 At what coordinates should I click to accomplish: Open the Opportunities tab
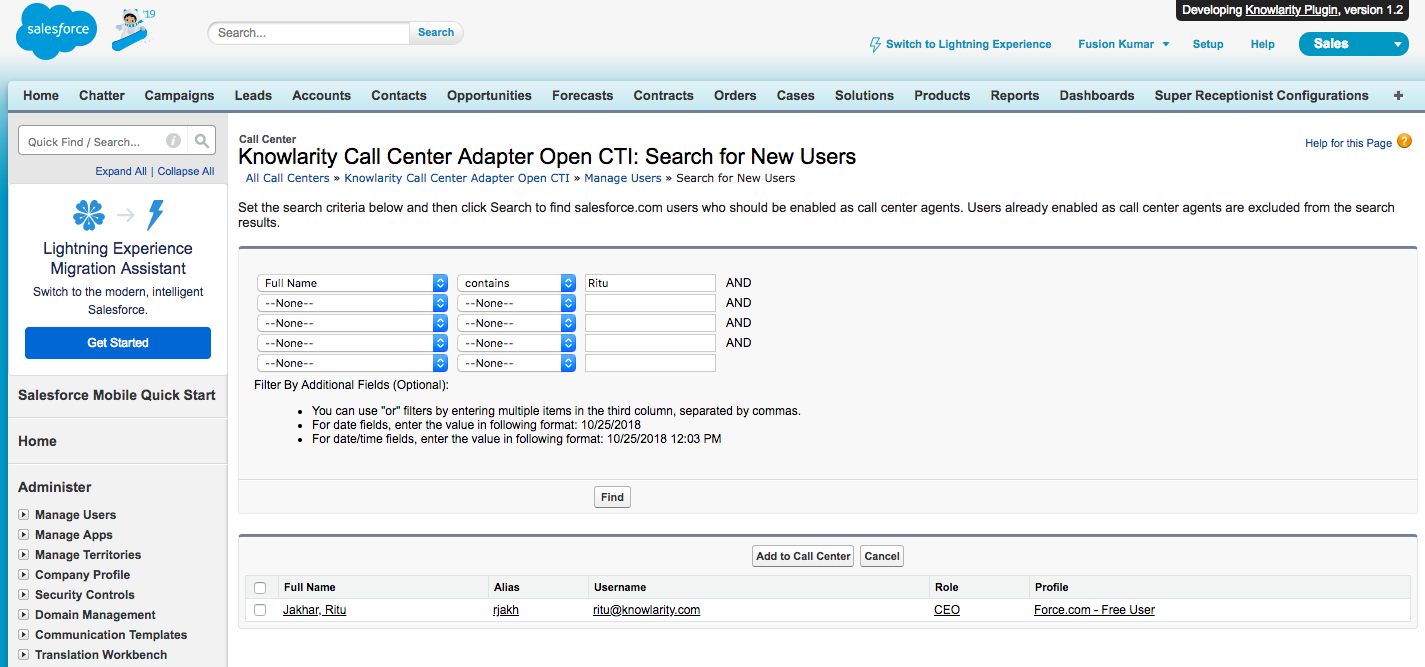click(x=489, y=96)
